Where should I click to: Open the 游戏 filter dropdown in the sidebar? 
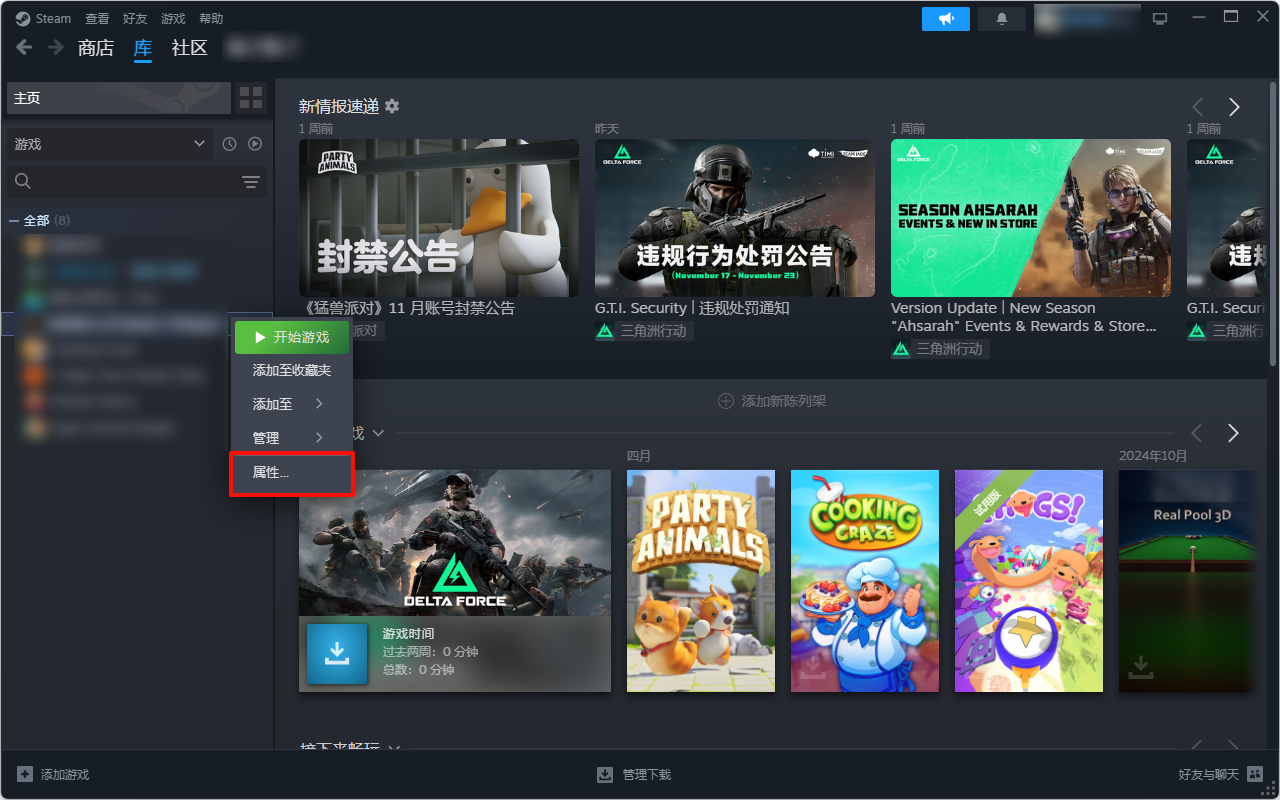(x=108, y=143)
